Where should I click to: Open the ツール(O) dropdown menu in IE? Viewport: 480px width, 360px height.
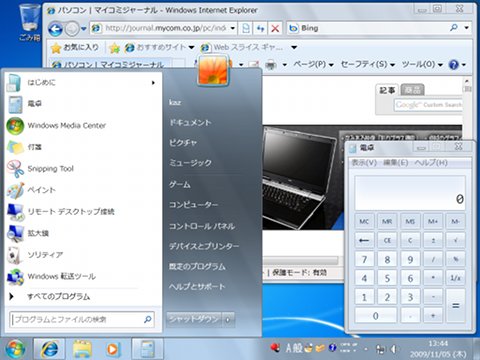click(x=422, y=64)
